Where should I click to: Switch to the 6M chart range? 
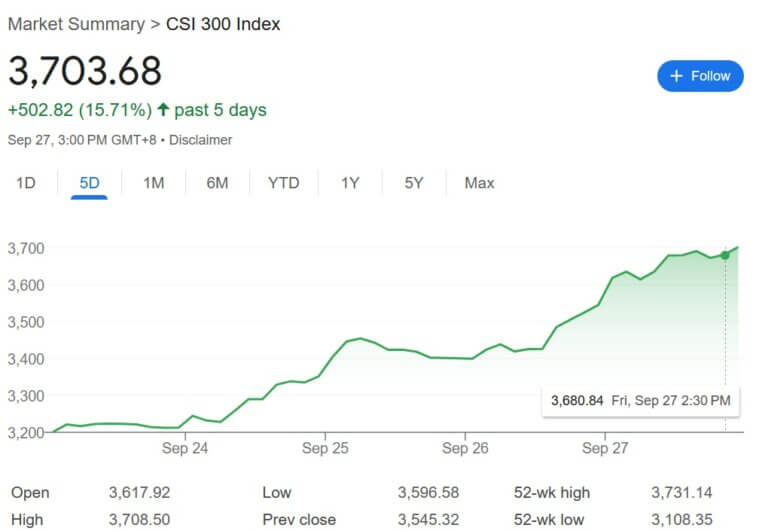click(x=217, y=183)
